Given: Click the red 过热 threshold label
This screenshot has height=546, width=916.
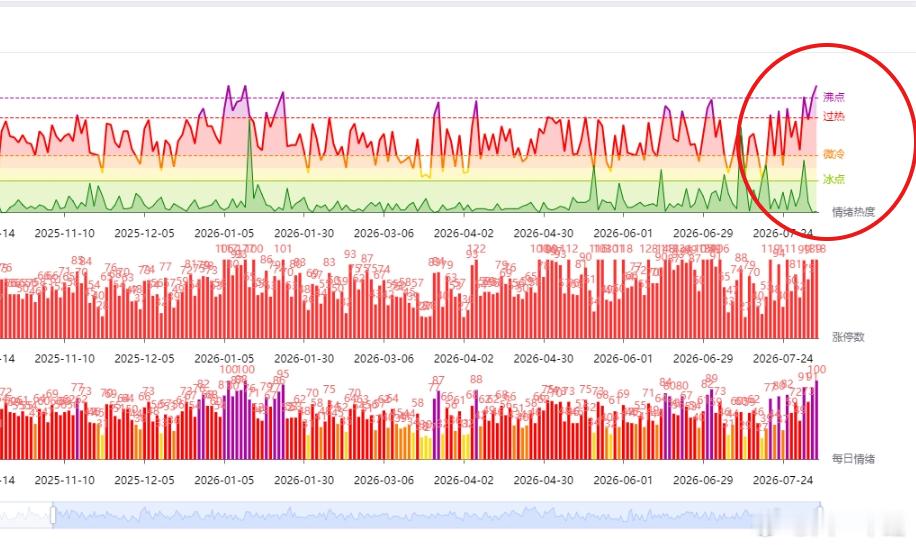Looking at the screenshot, I should (x=834, y=116).
